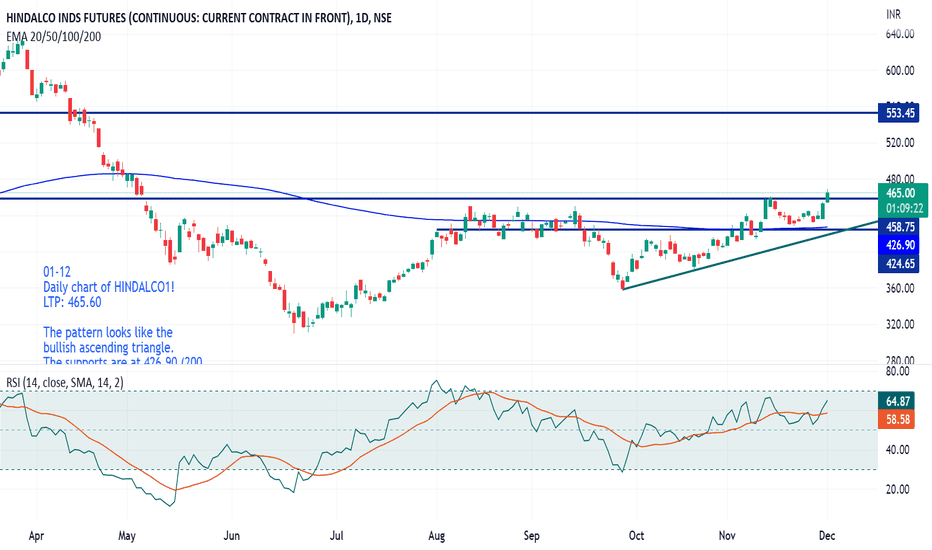Click the INR currency label
Viewport: 932px width, 550px height.
click(893, 14)
